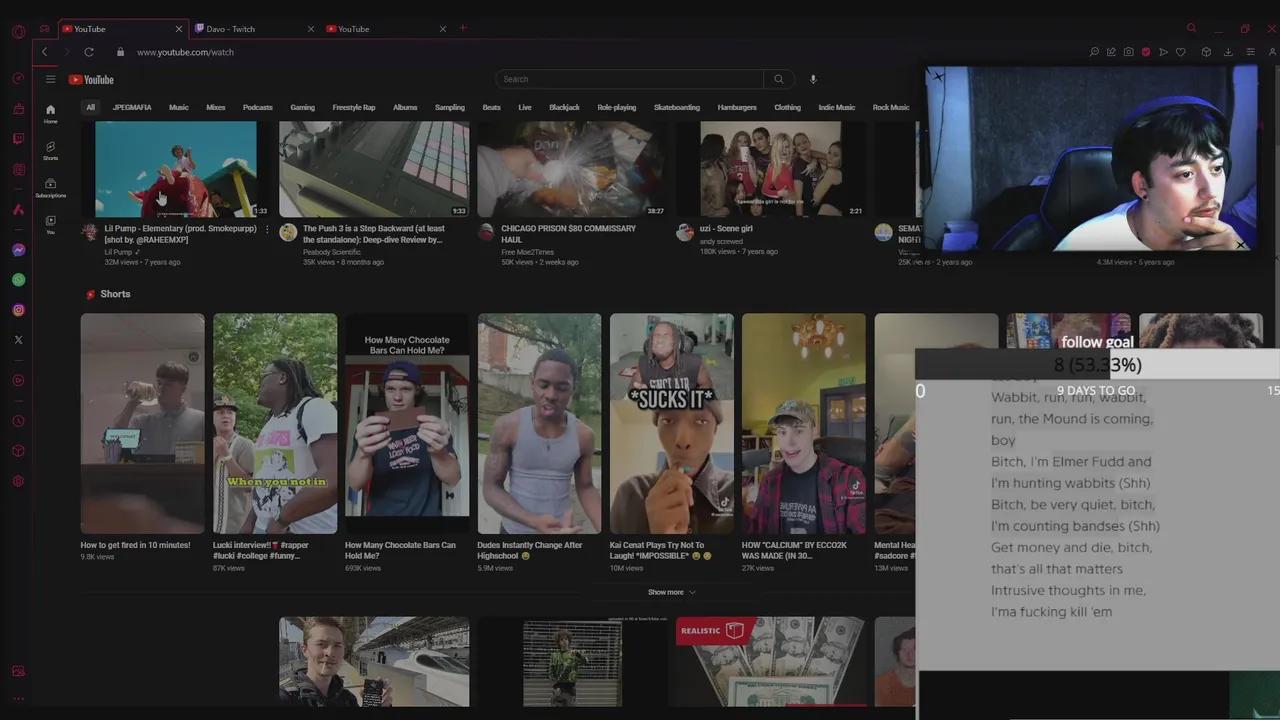Open a new tab with plus button

pos(463,28)
